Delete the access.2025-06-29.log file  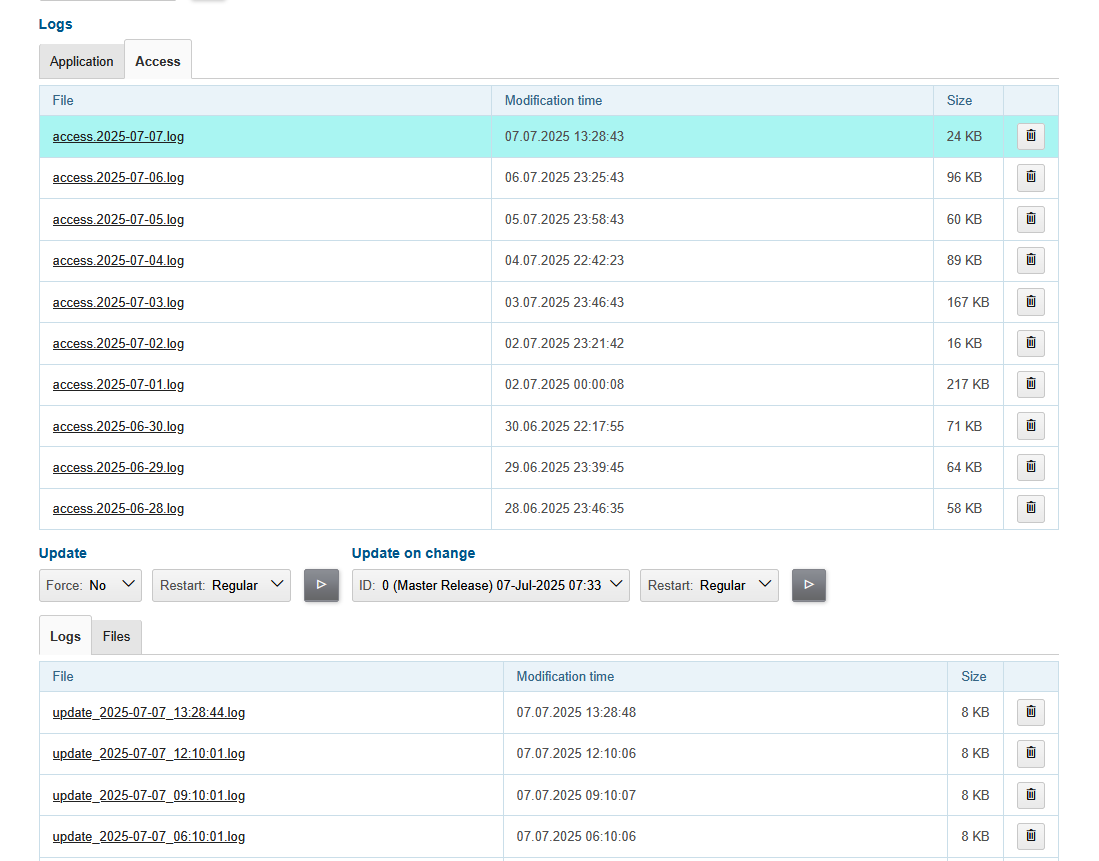pos(1030,466)
